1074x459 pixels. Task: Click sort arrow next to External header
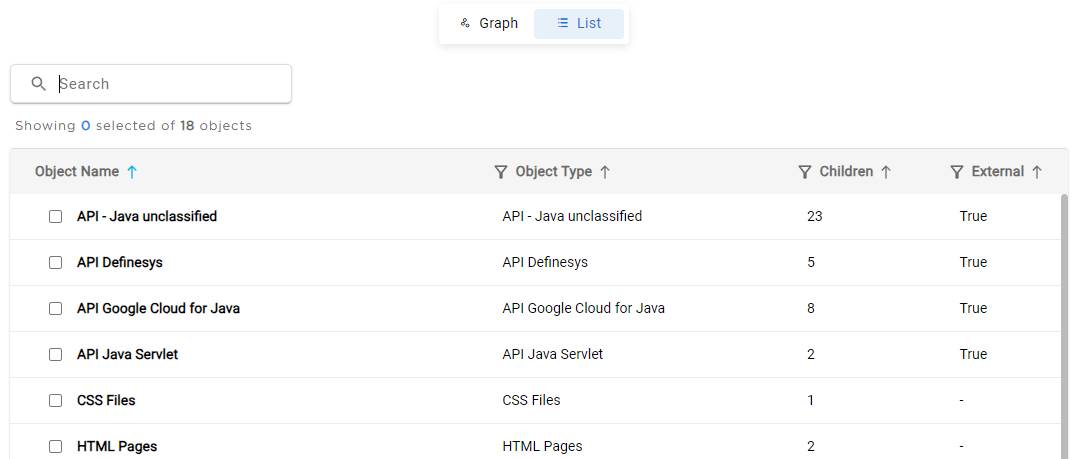[1036, 172]
